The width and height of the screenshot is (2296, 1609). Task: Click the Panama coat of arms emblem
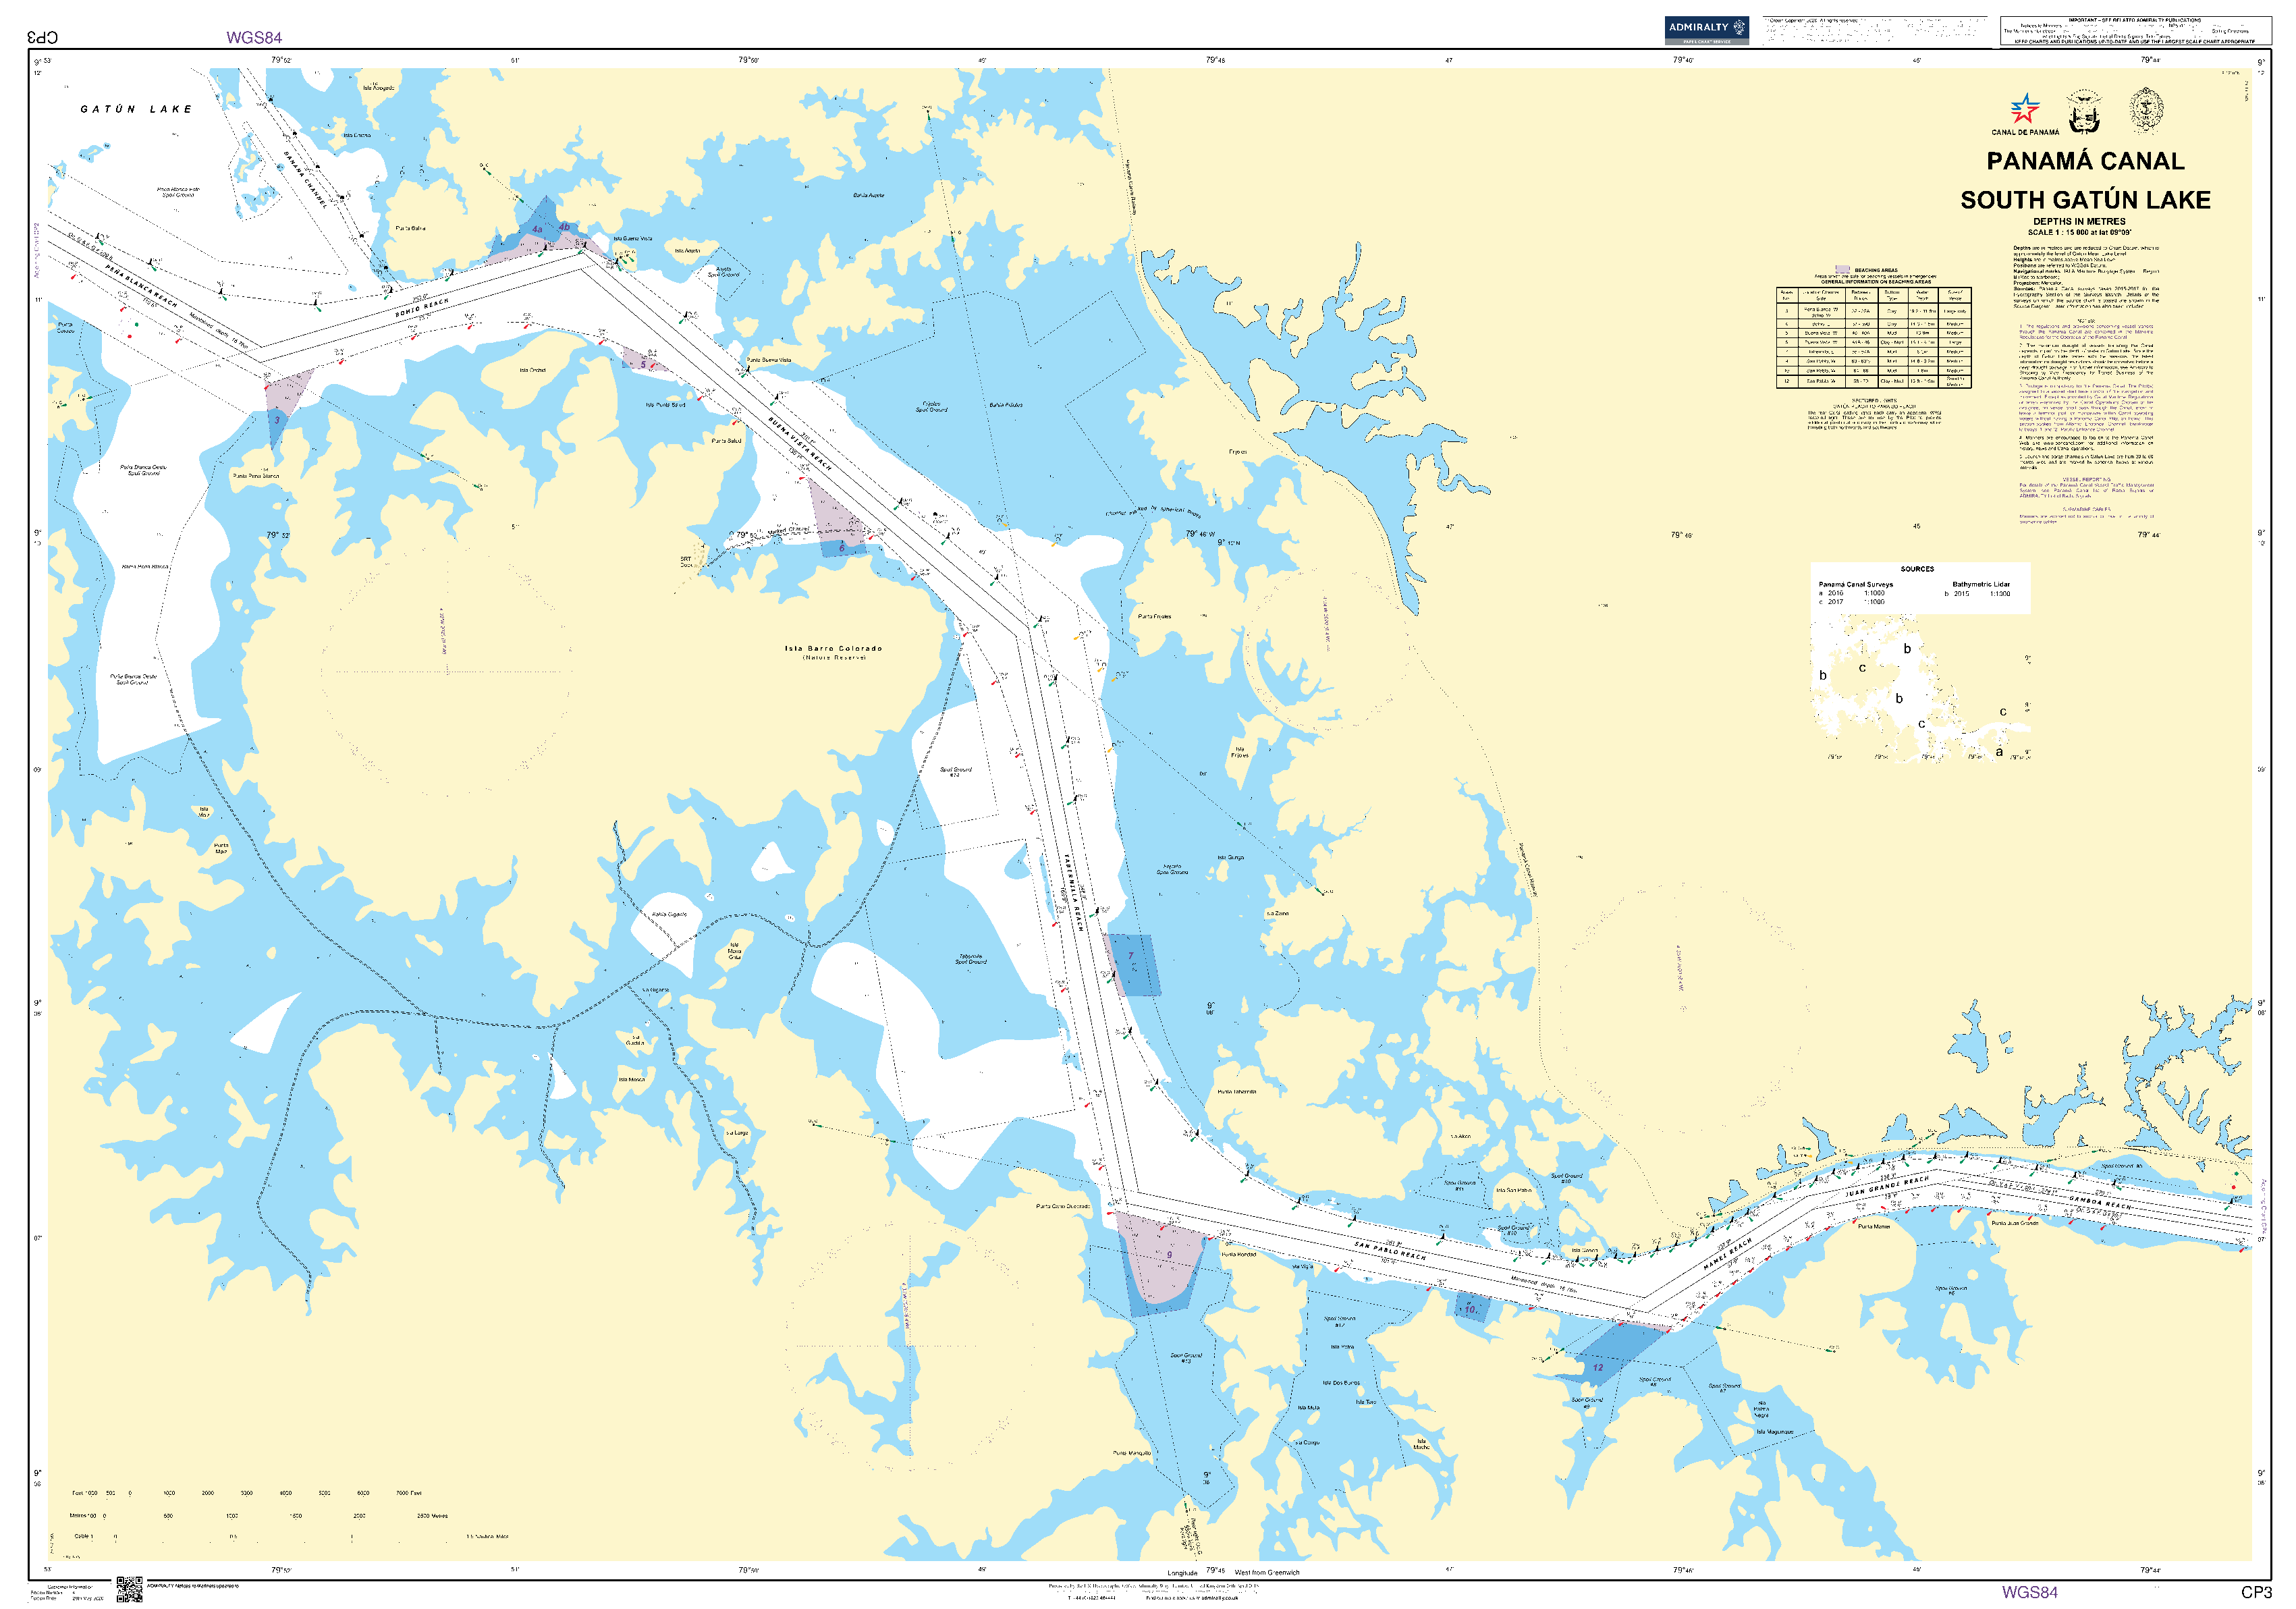(2084, 111)
